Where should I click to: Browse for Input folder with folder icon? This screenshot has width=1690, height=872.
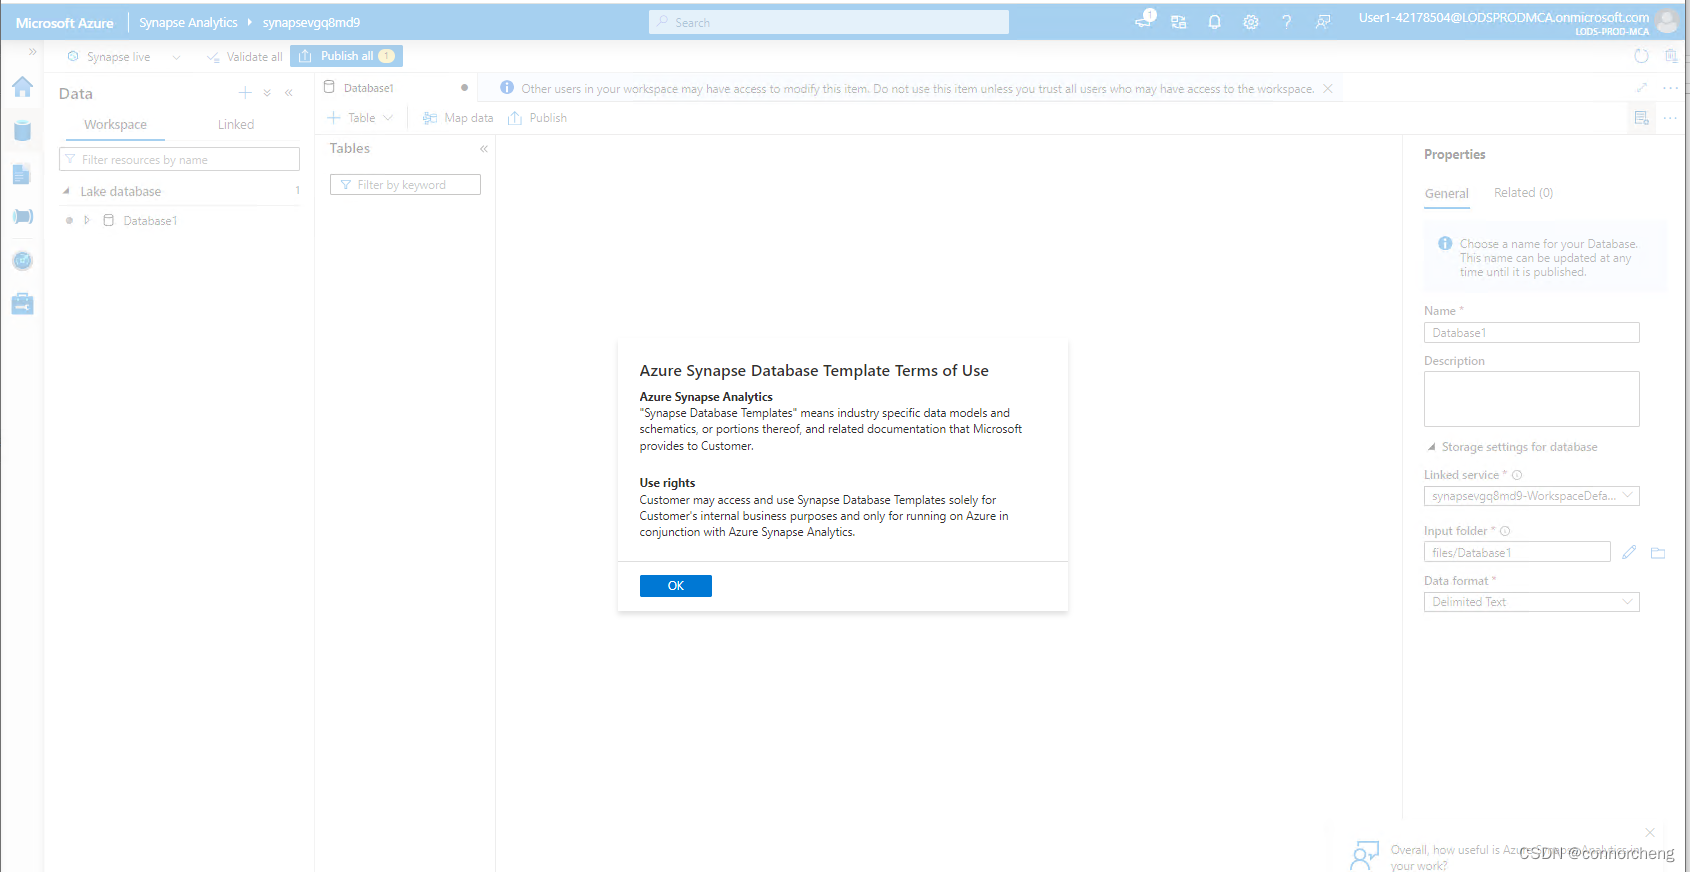(x=1658, y=552)
